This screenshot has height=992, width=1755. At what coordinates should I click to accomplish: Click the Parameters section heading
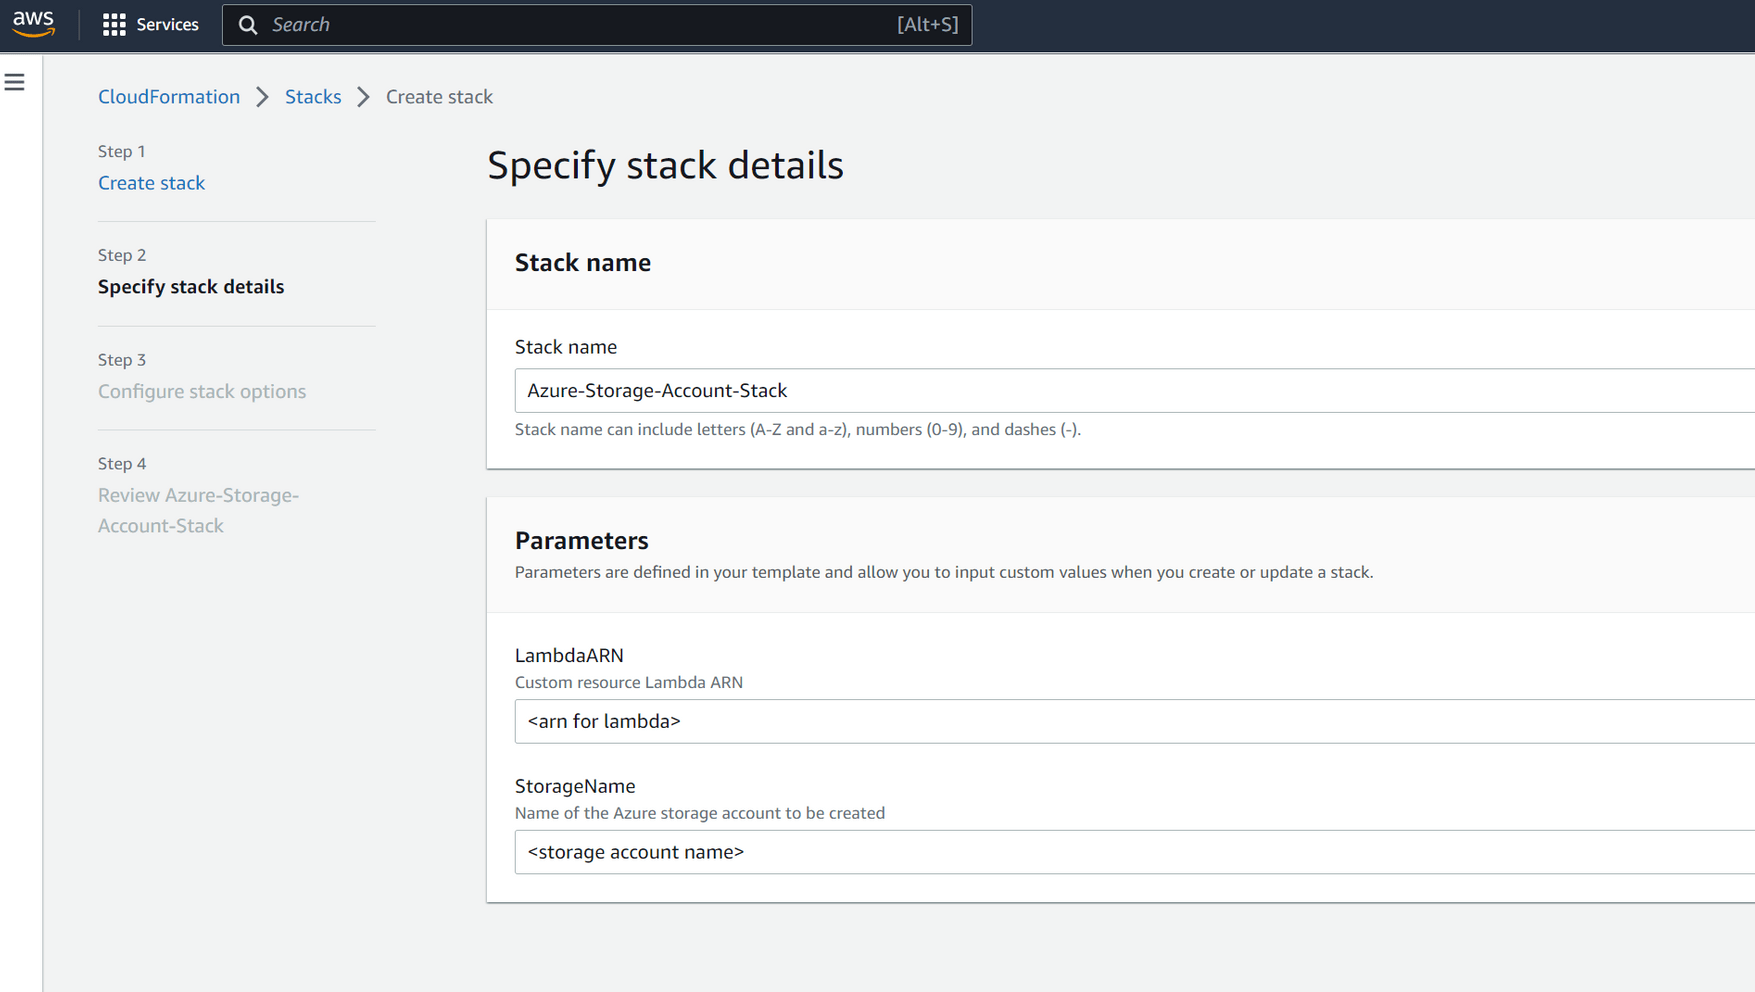click(582, 540)
